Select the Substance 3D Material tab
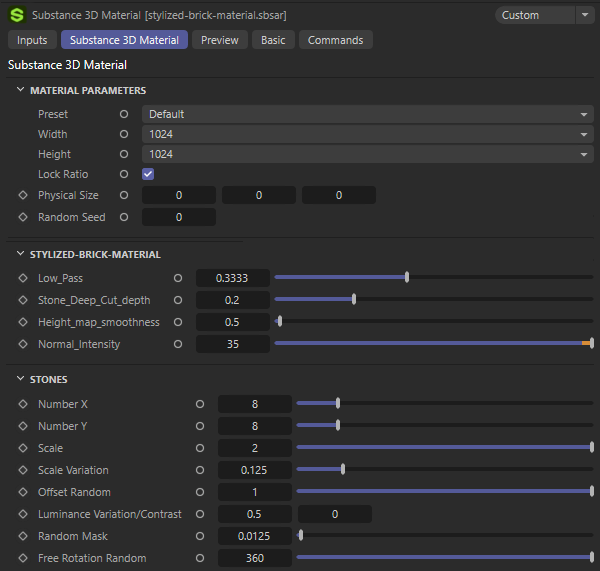Screen dimensions: 600x571 [124, 40]
